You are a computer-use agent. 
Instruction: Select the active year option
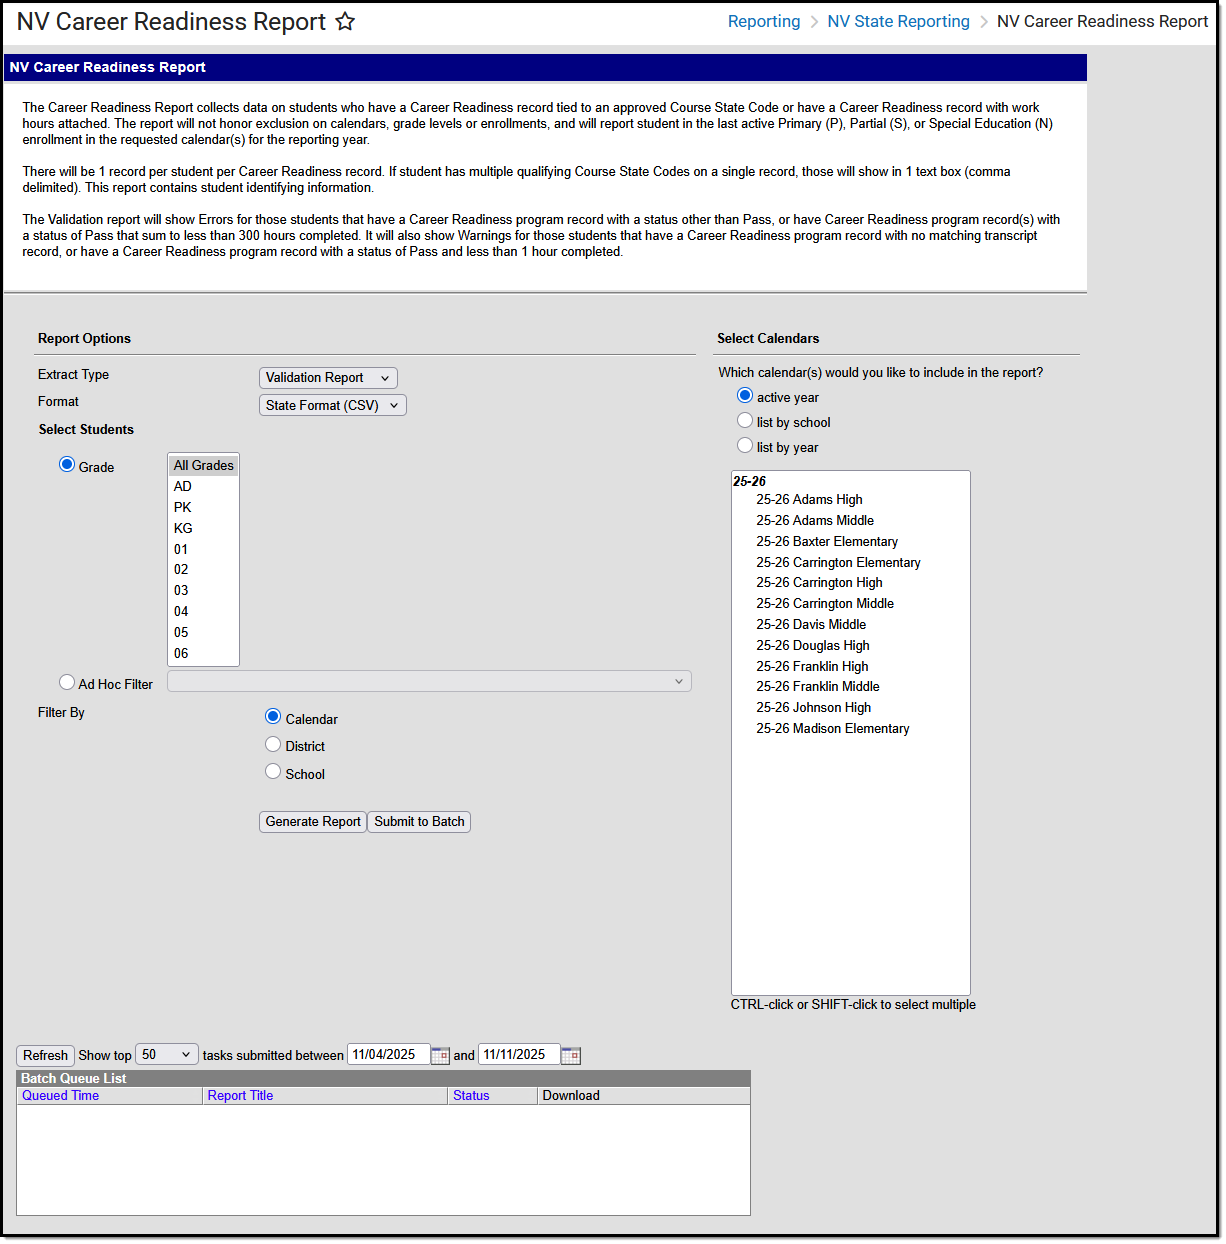(x=745, y=395)
